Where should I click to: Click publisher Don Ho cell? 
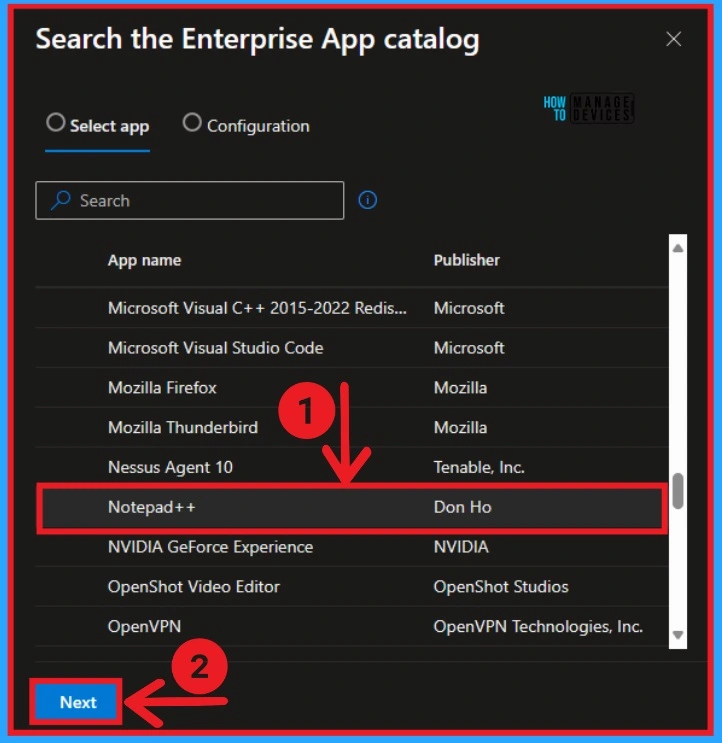click(x=463, y=507)
